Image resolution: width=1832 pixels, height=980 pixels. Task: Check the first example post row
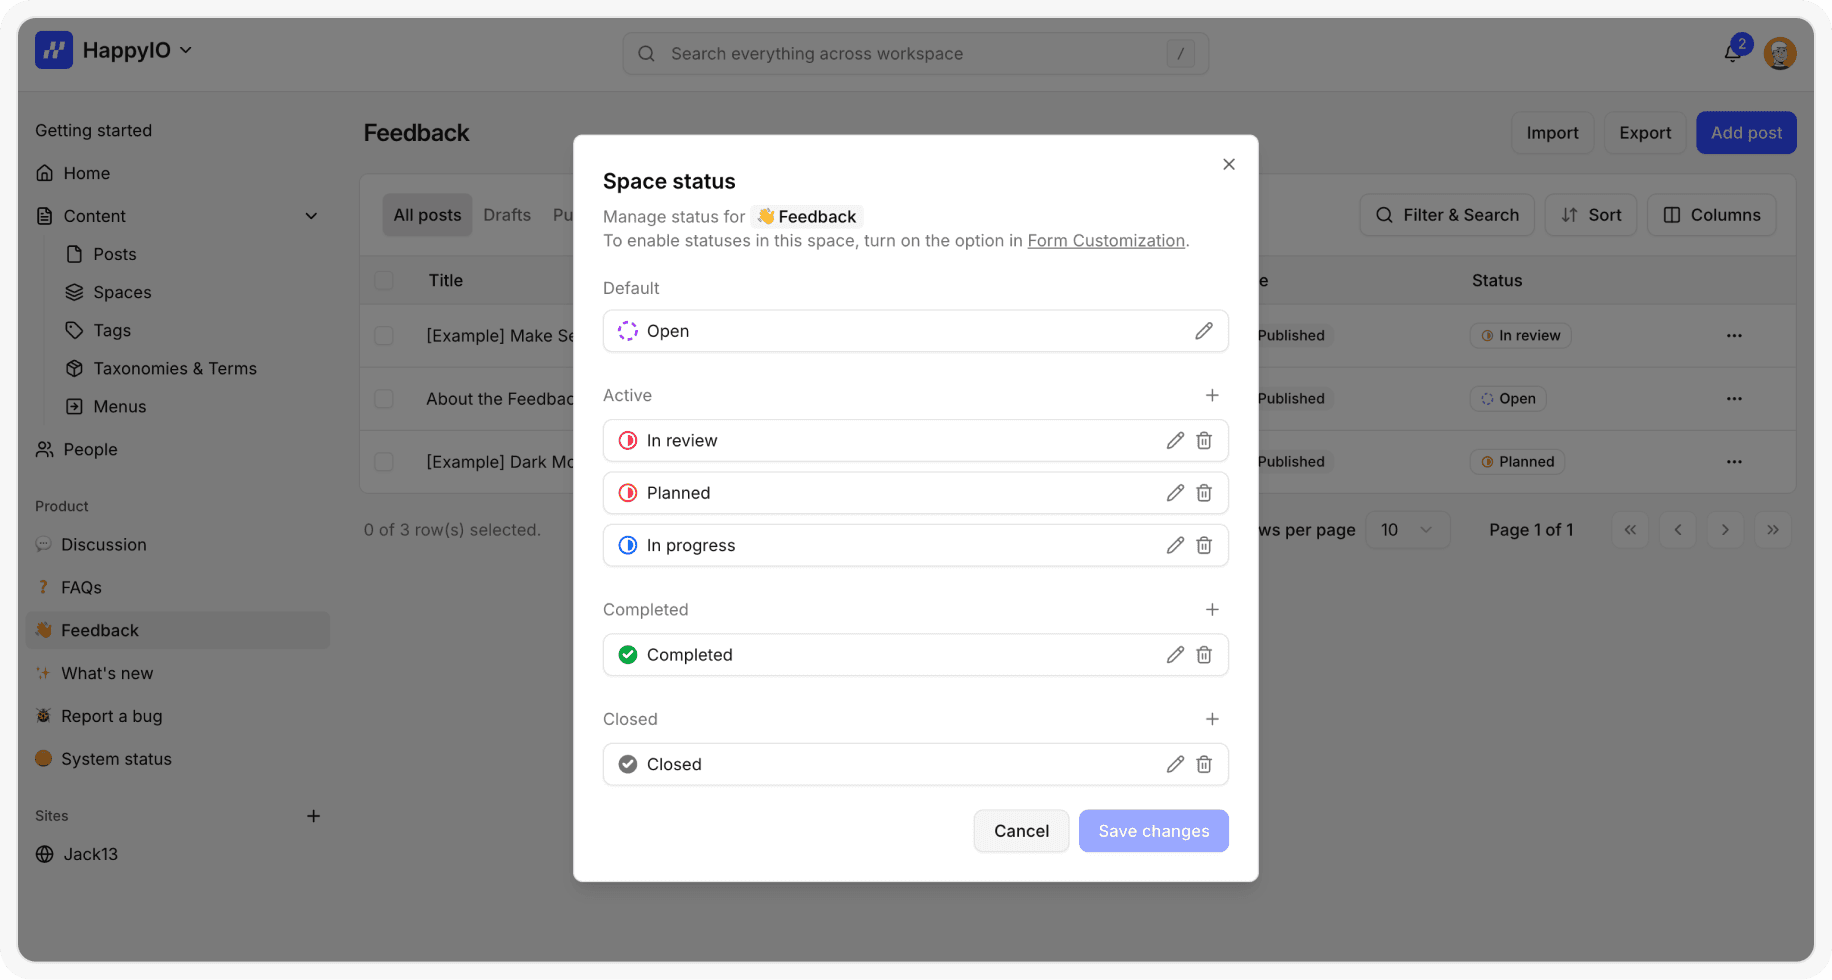pyautogui.click(x=384, y=336)
